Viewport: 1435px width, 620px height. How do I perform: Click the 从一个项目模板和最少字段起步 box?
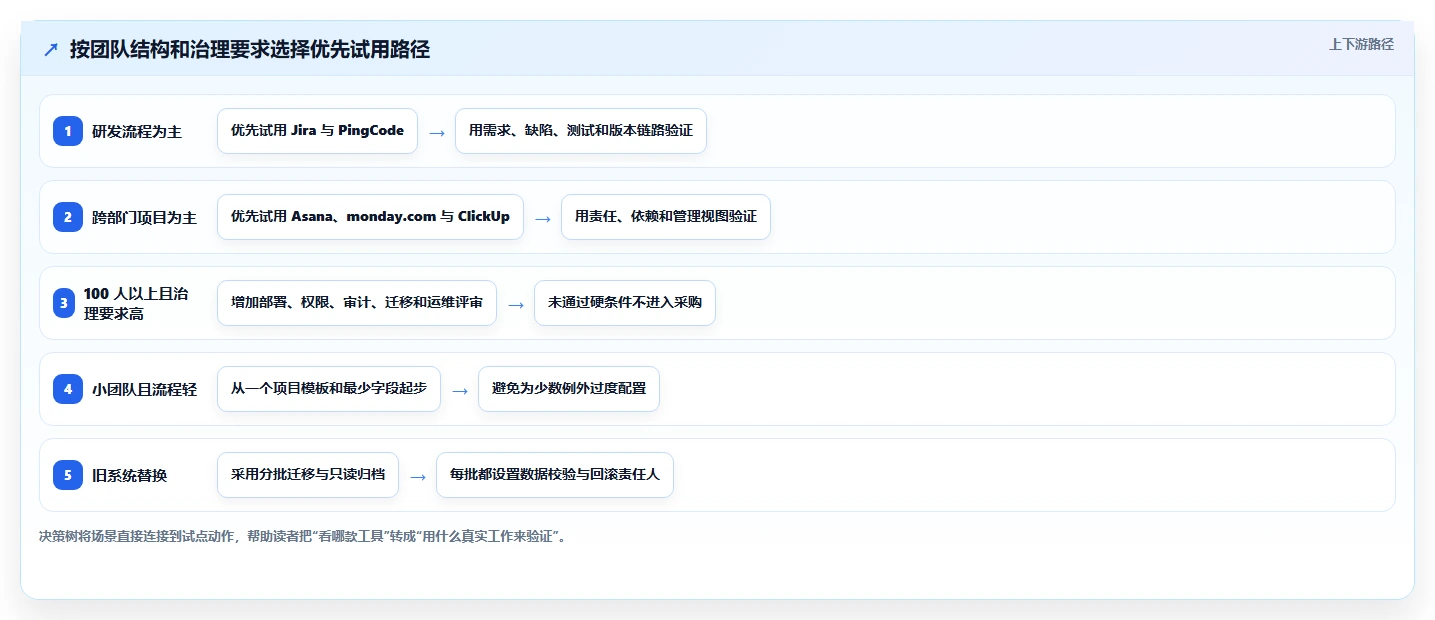[x=329, y=389]
